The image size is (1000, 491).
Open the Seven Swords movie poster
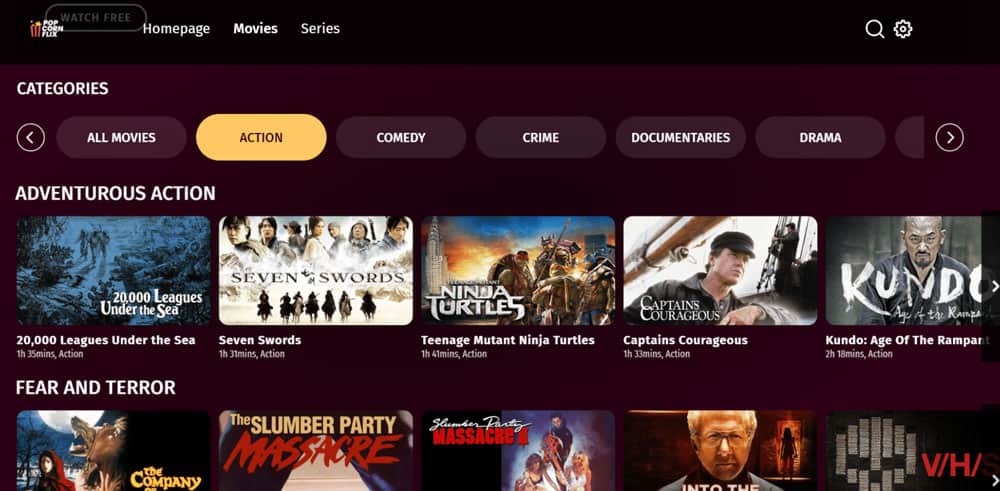tap(316, 270)
